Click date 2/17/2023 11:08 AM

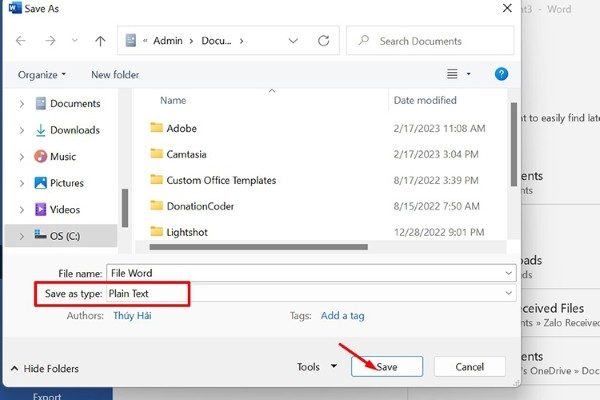coord(439,129)
